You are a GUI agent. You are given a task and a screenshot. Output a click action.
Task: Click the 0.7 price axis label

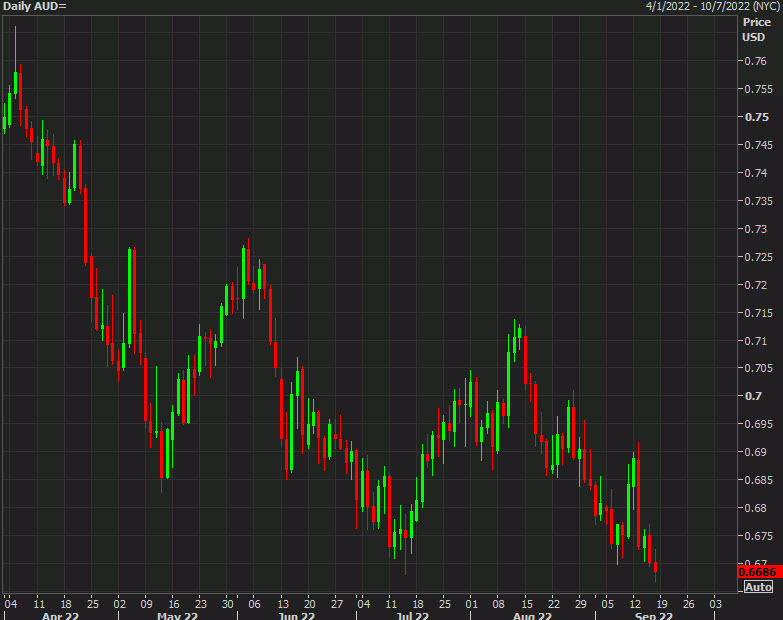[753, 396]
